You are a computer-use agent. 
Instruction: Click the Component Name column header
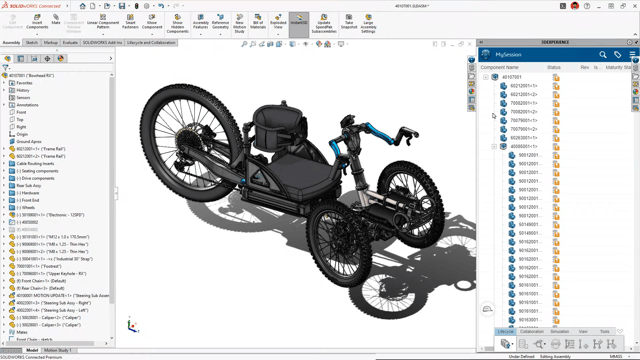point(500,67)
